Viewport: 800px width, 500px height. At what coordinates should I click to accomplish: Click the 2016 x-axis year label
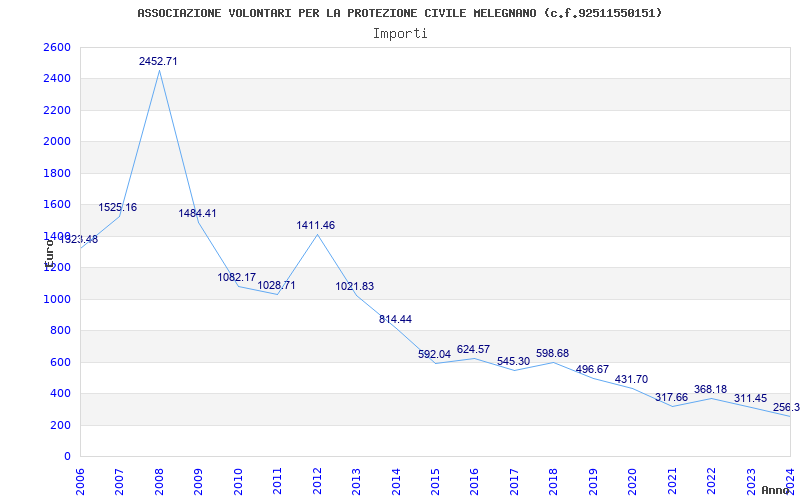474,480
